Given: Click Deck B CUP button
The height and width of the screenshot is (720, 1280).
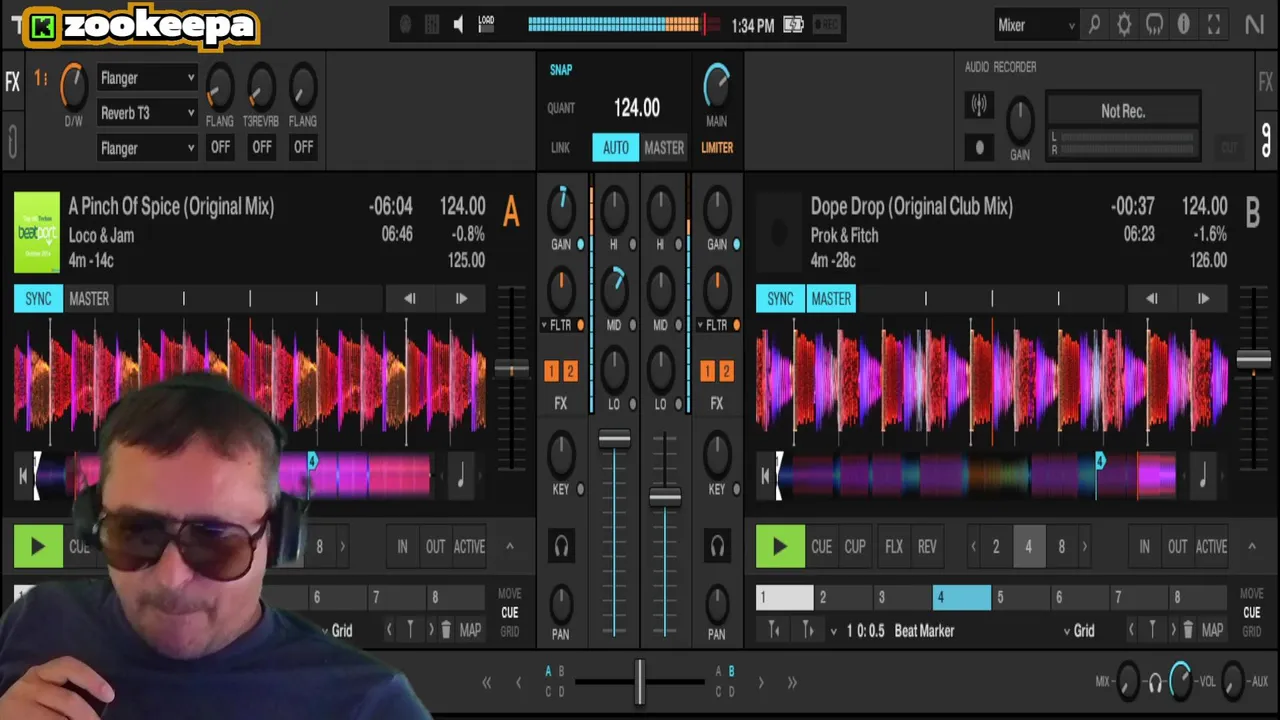Looking at the screenshot, I should point(855,547).
